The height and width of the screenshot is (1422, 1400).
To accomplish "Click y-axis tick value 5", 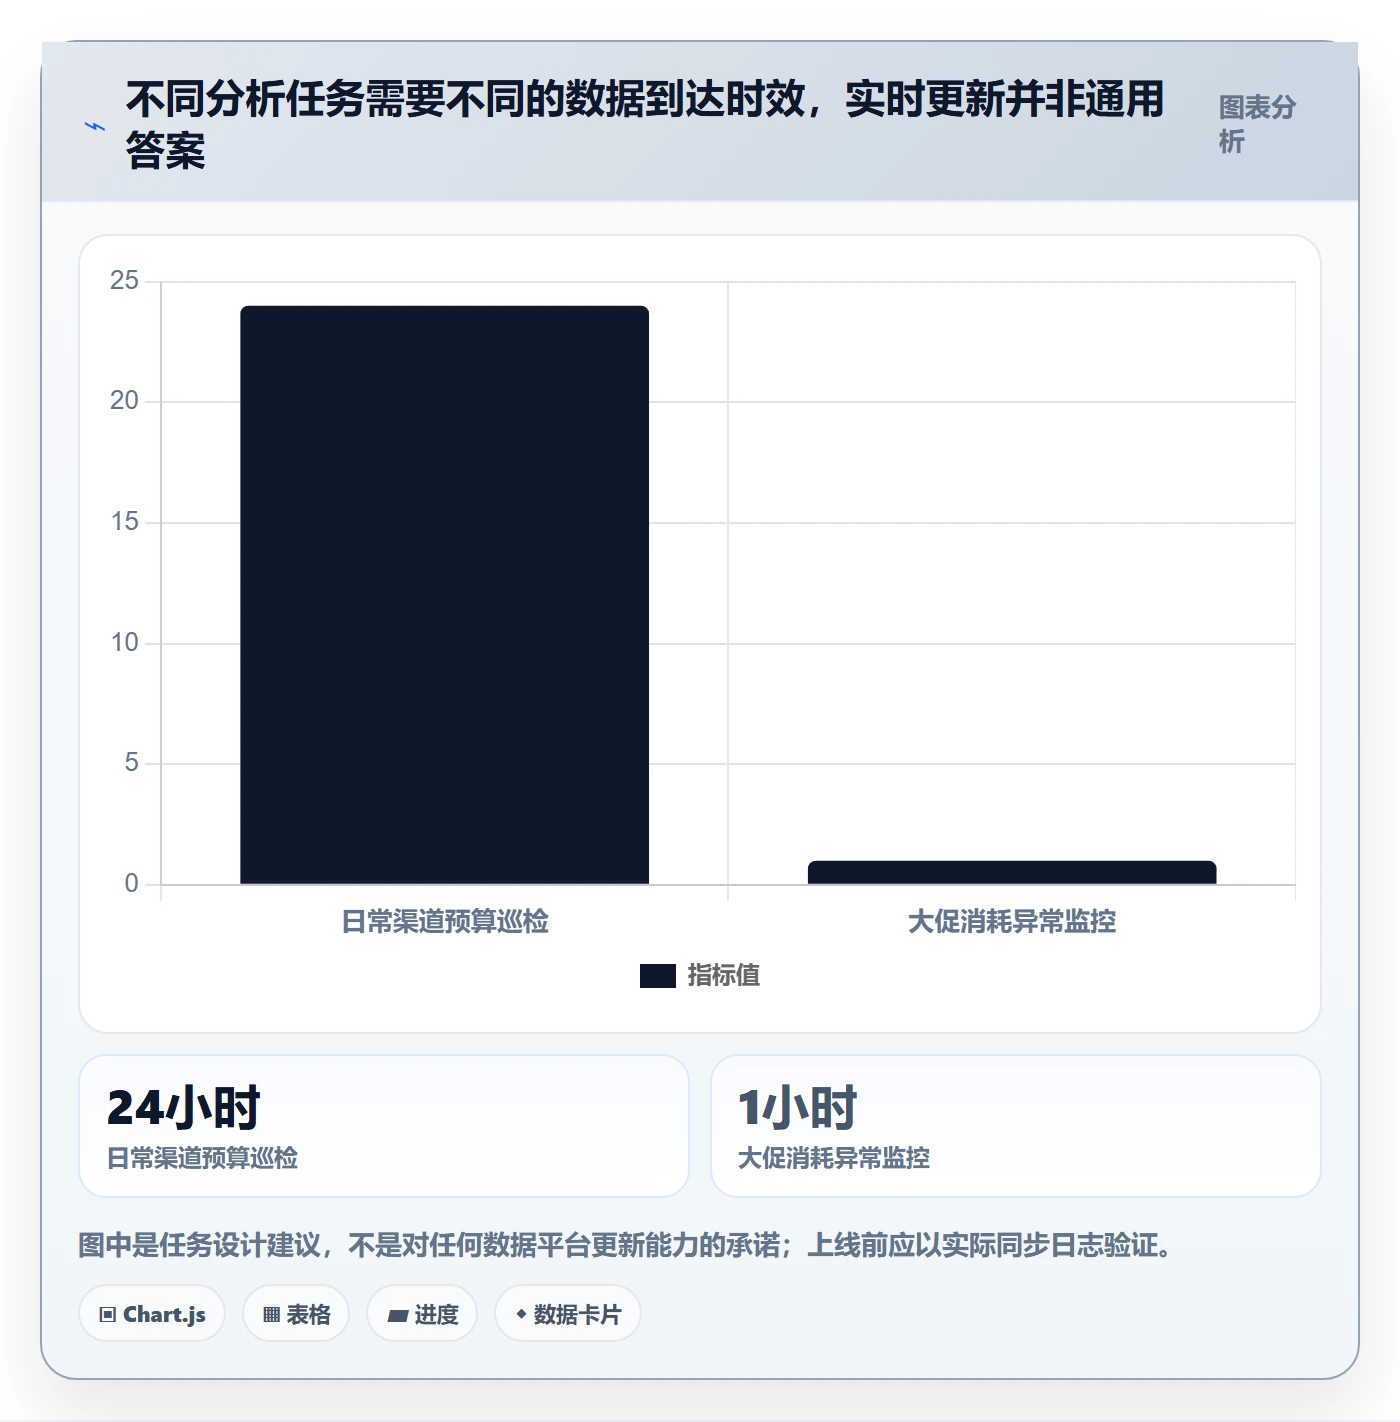I will [x=131, y=763].
